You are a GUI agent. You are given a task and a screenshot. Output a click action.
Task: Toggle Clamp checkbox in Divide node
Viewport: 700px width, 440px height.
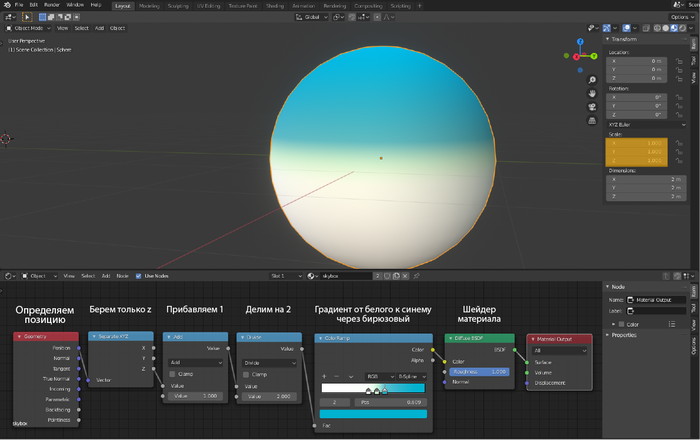click(x=246, y=374)
